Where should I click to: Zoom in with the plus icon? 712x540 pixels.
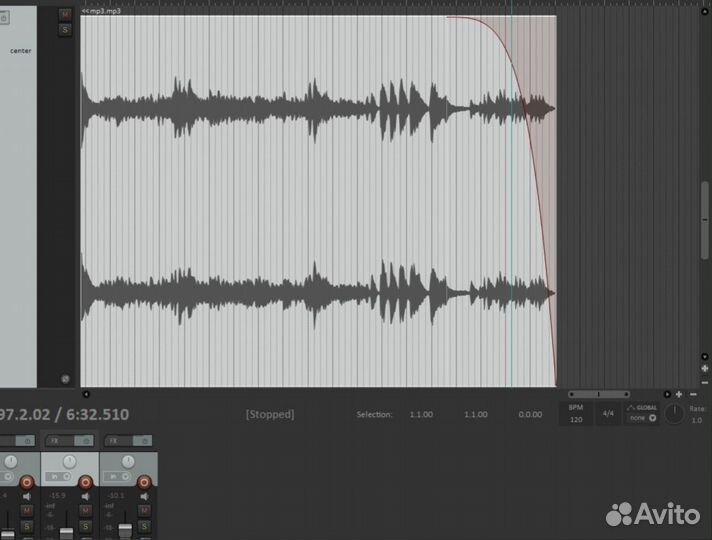point(679,394)
